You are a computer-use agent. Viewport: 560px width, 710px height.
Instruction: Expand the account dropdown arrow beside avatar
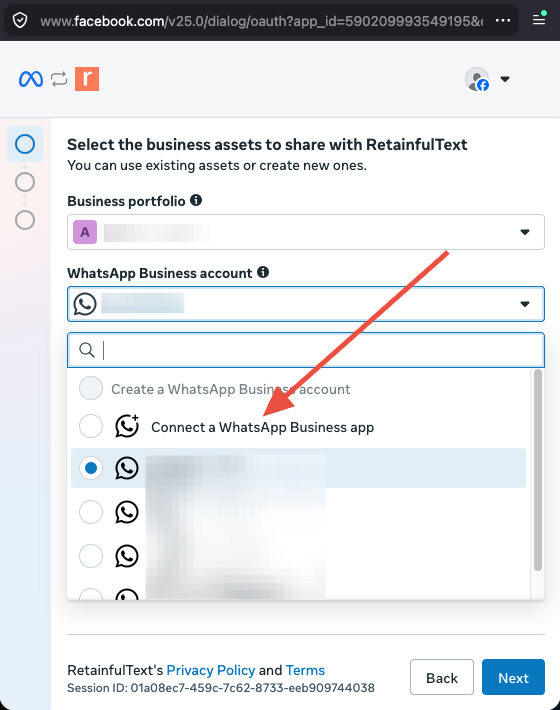coord(505,79)
